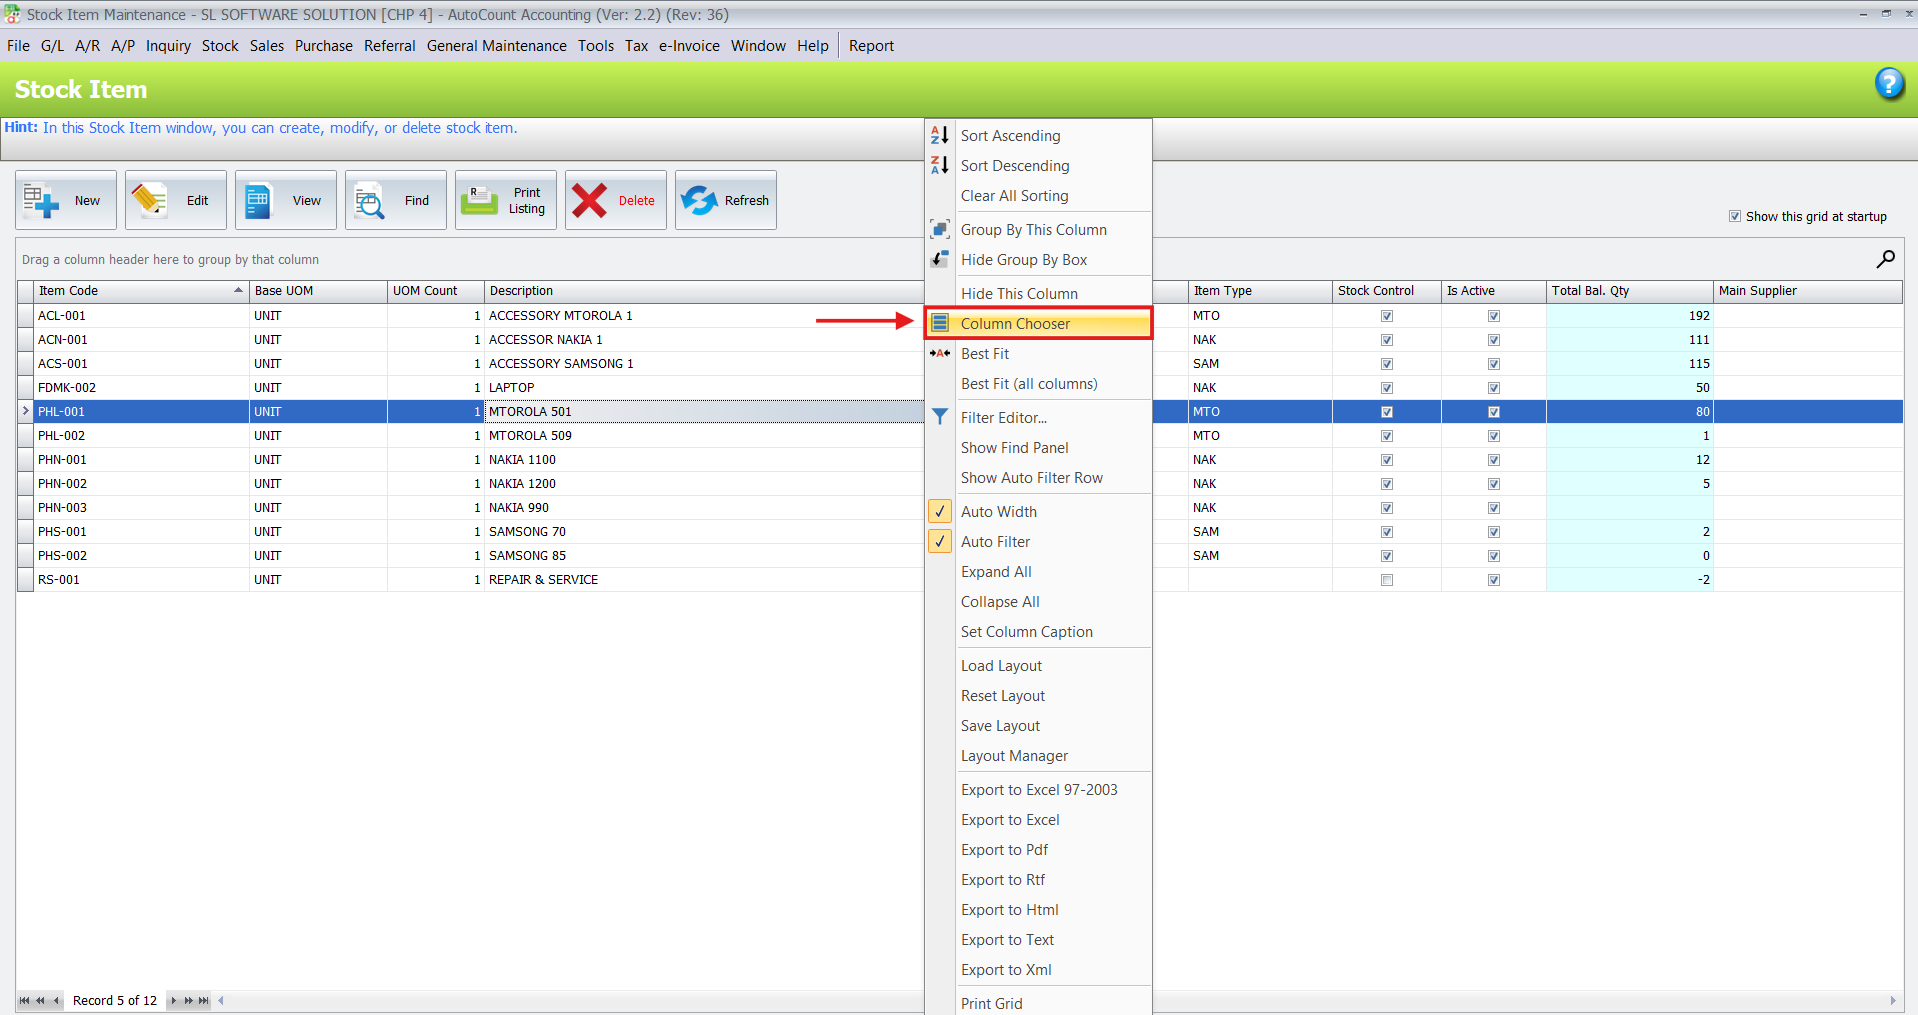Go to the last record navigator button
Viewport: 1918px width, 1015px height.
[204, 1000]
